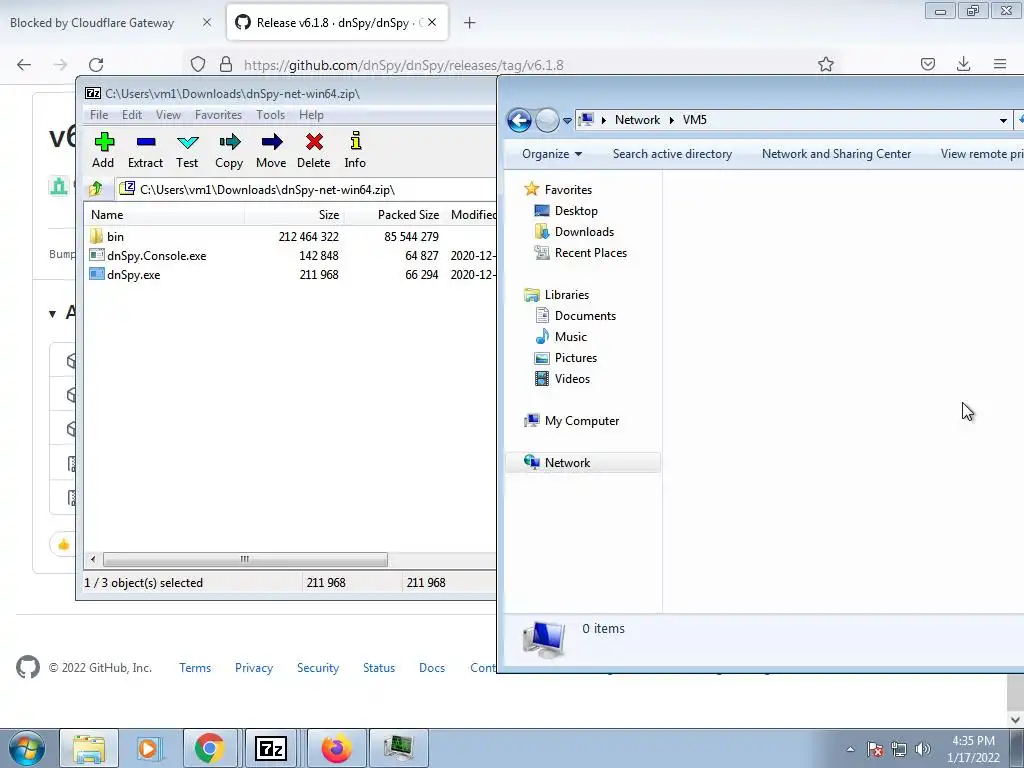
Task: Open Music library in Explorer sidebar
Action: tap(571, 337)
